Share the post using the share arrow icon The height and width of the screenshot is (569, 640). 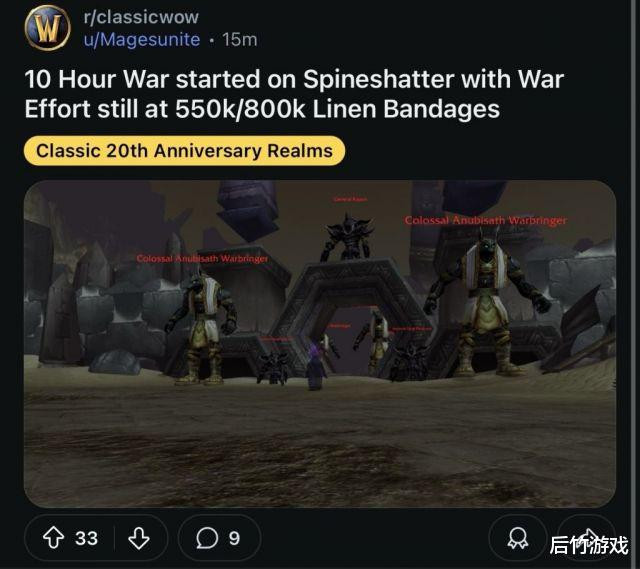point(587,537)
